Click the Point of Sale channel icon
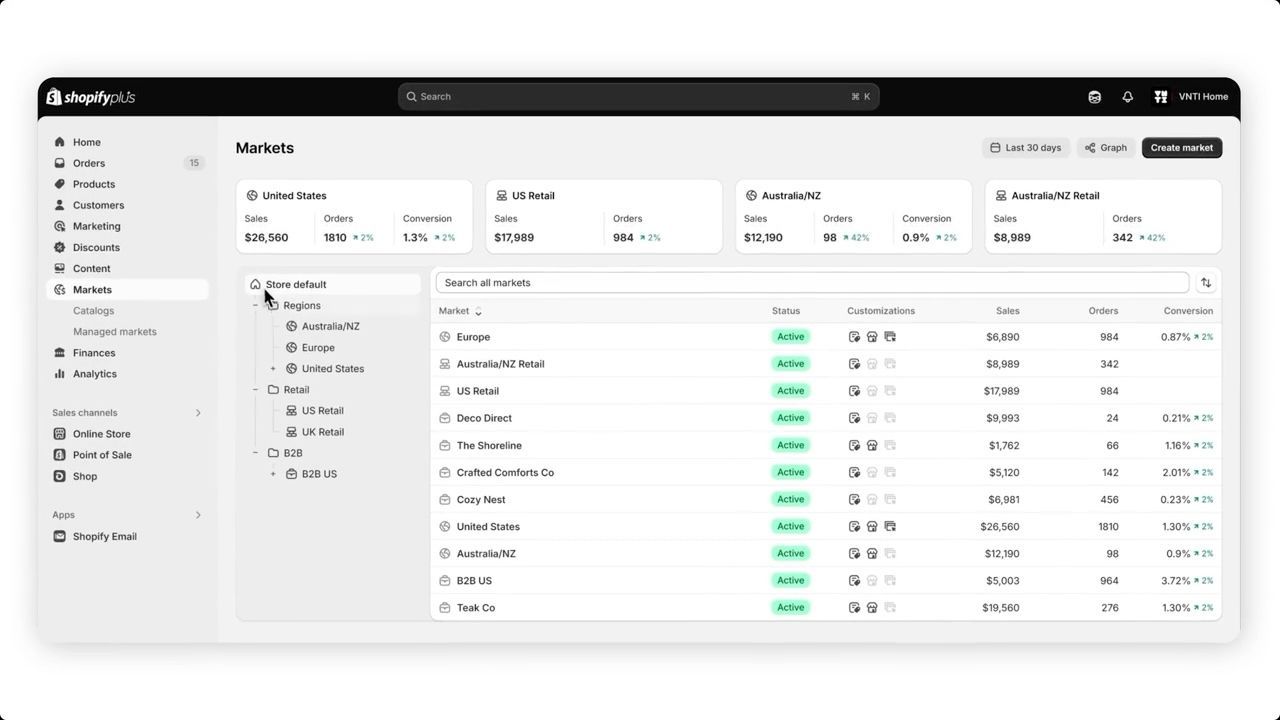The image size is (1280, 720). pos(60,455)
